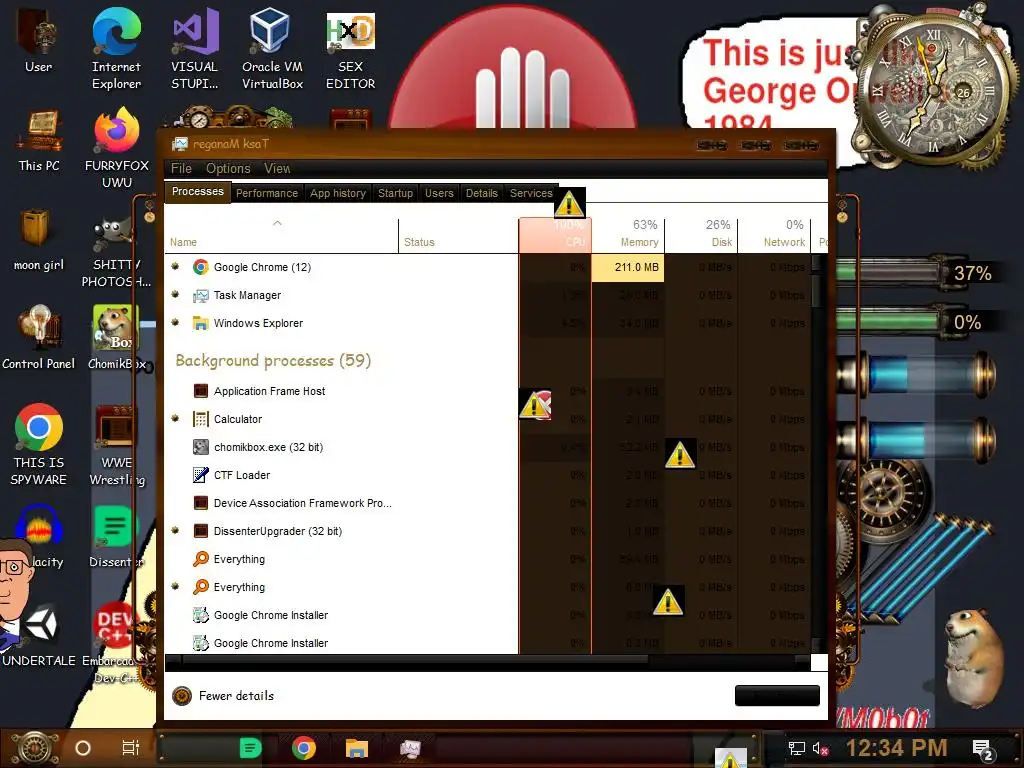The width and height of the screenshot is (1024, 768).
Task: Click the Task Manager taskbar icon
Action: [x=410, y=748]
